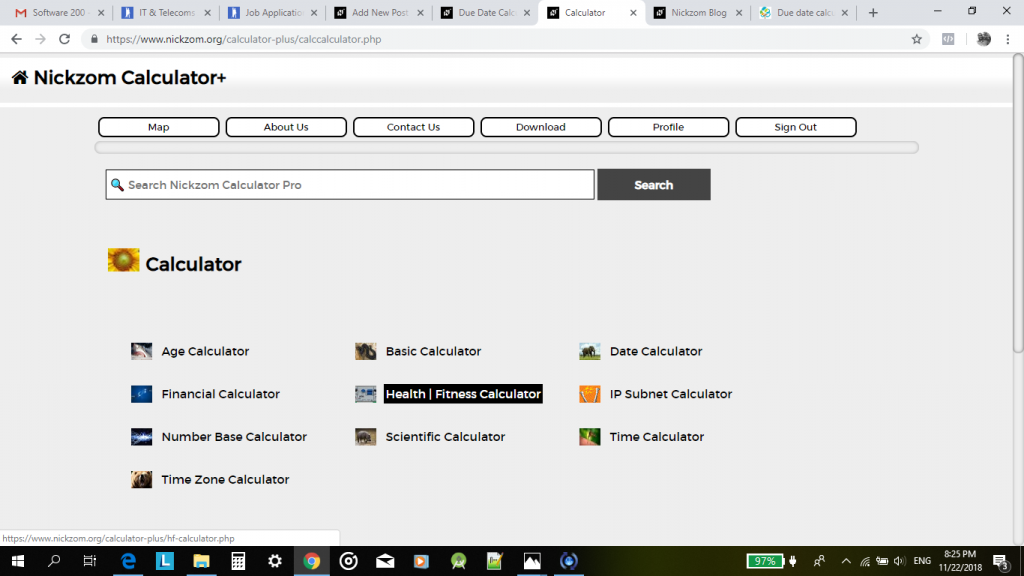Open the Contact Us page
The height and width of the screenshot is (576, 1024).
(x=413, y=127)
